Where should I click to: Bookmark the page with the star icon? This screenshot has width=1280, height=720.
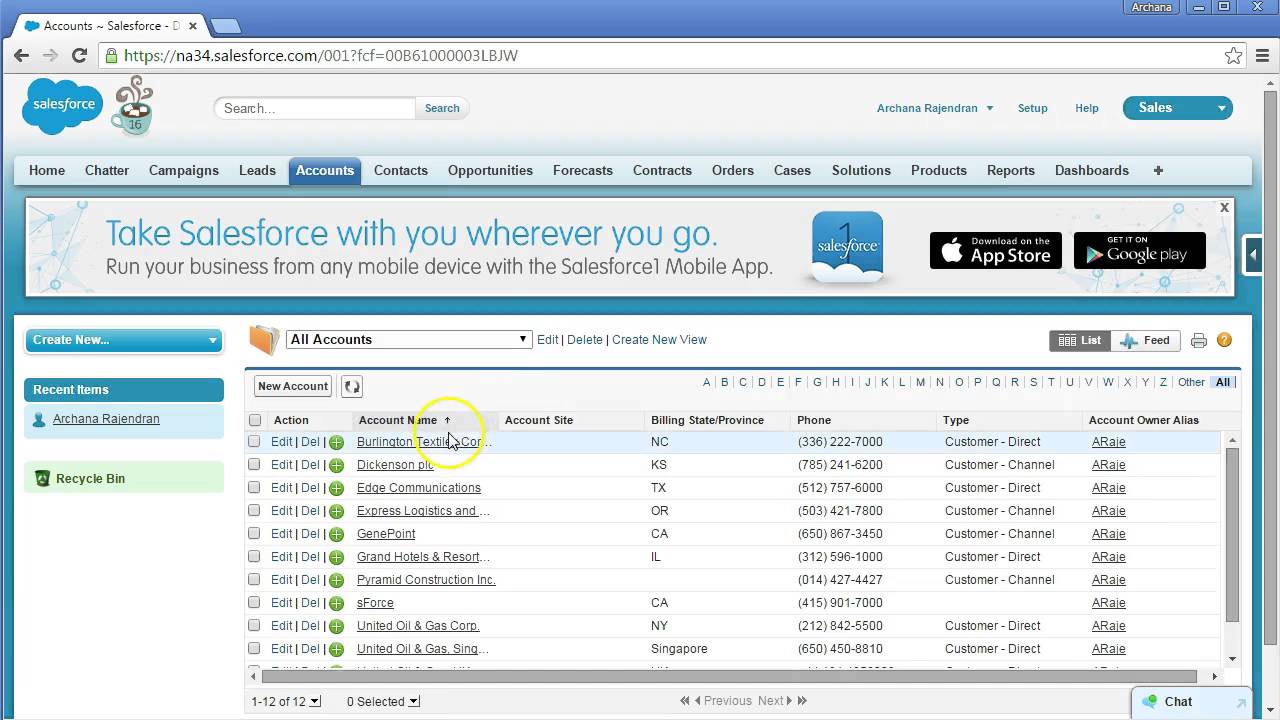[1234, 56]
